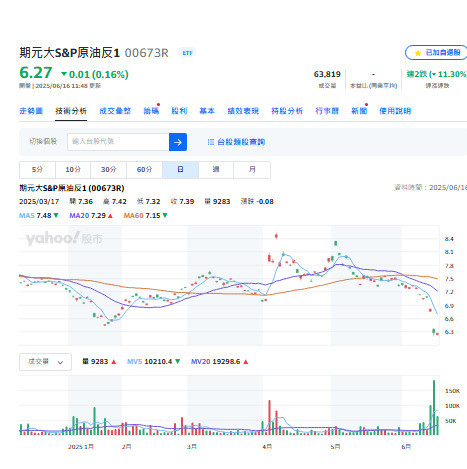This screenshot has width=467, height=469.
Task: Select the 5分 interval
Action: (x=37, y=170)
